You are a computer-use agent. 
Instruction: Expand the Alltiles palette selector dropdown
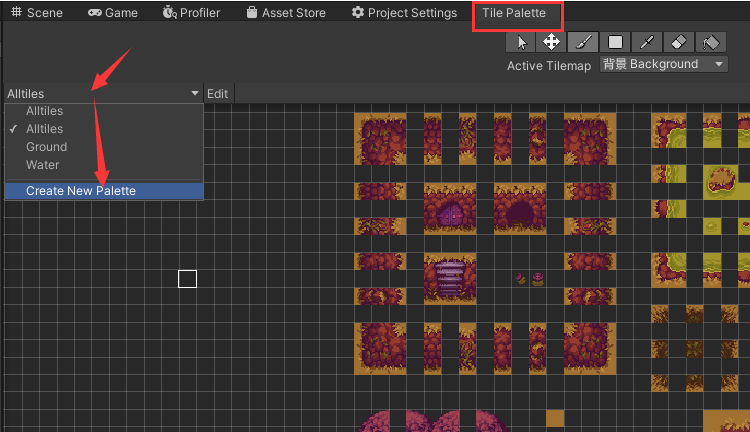(103, 93)
